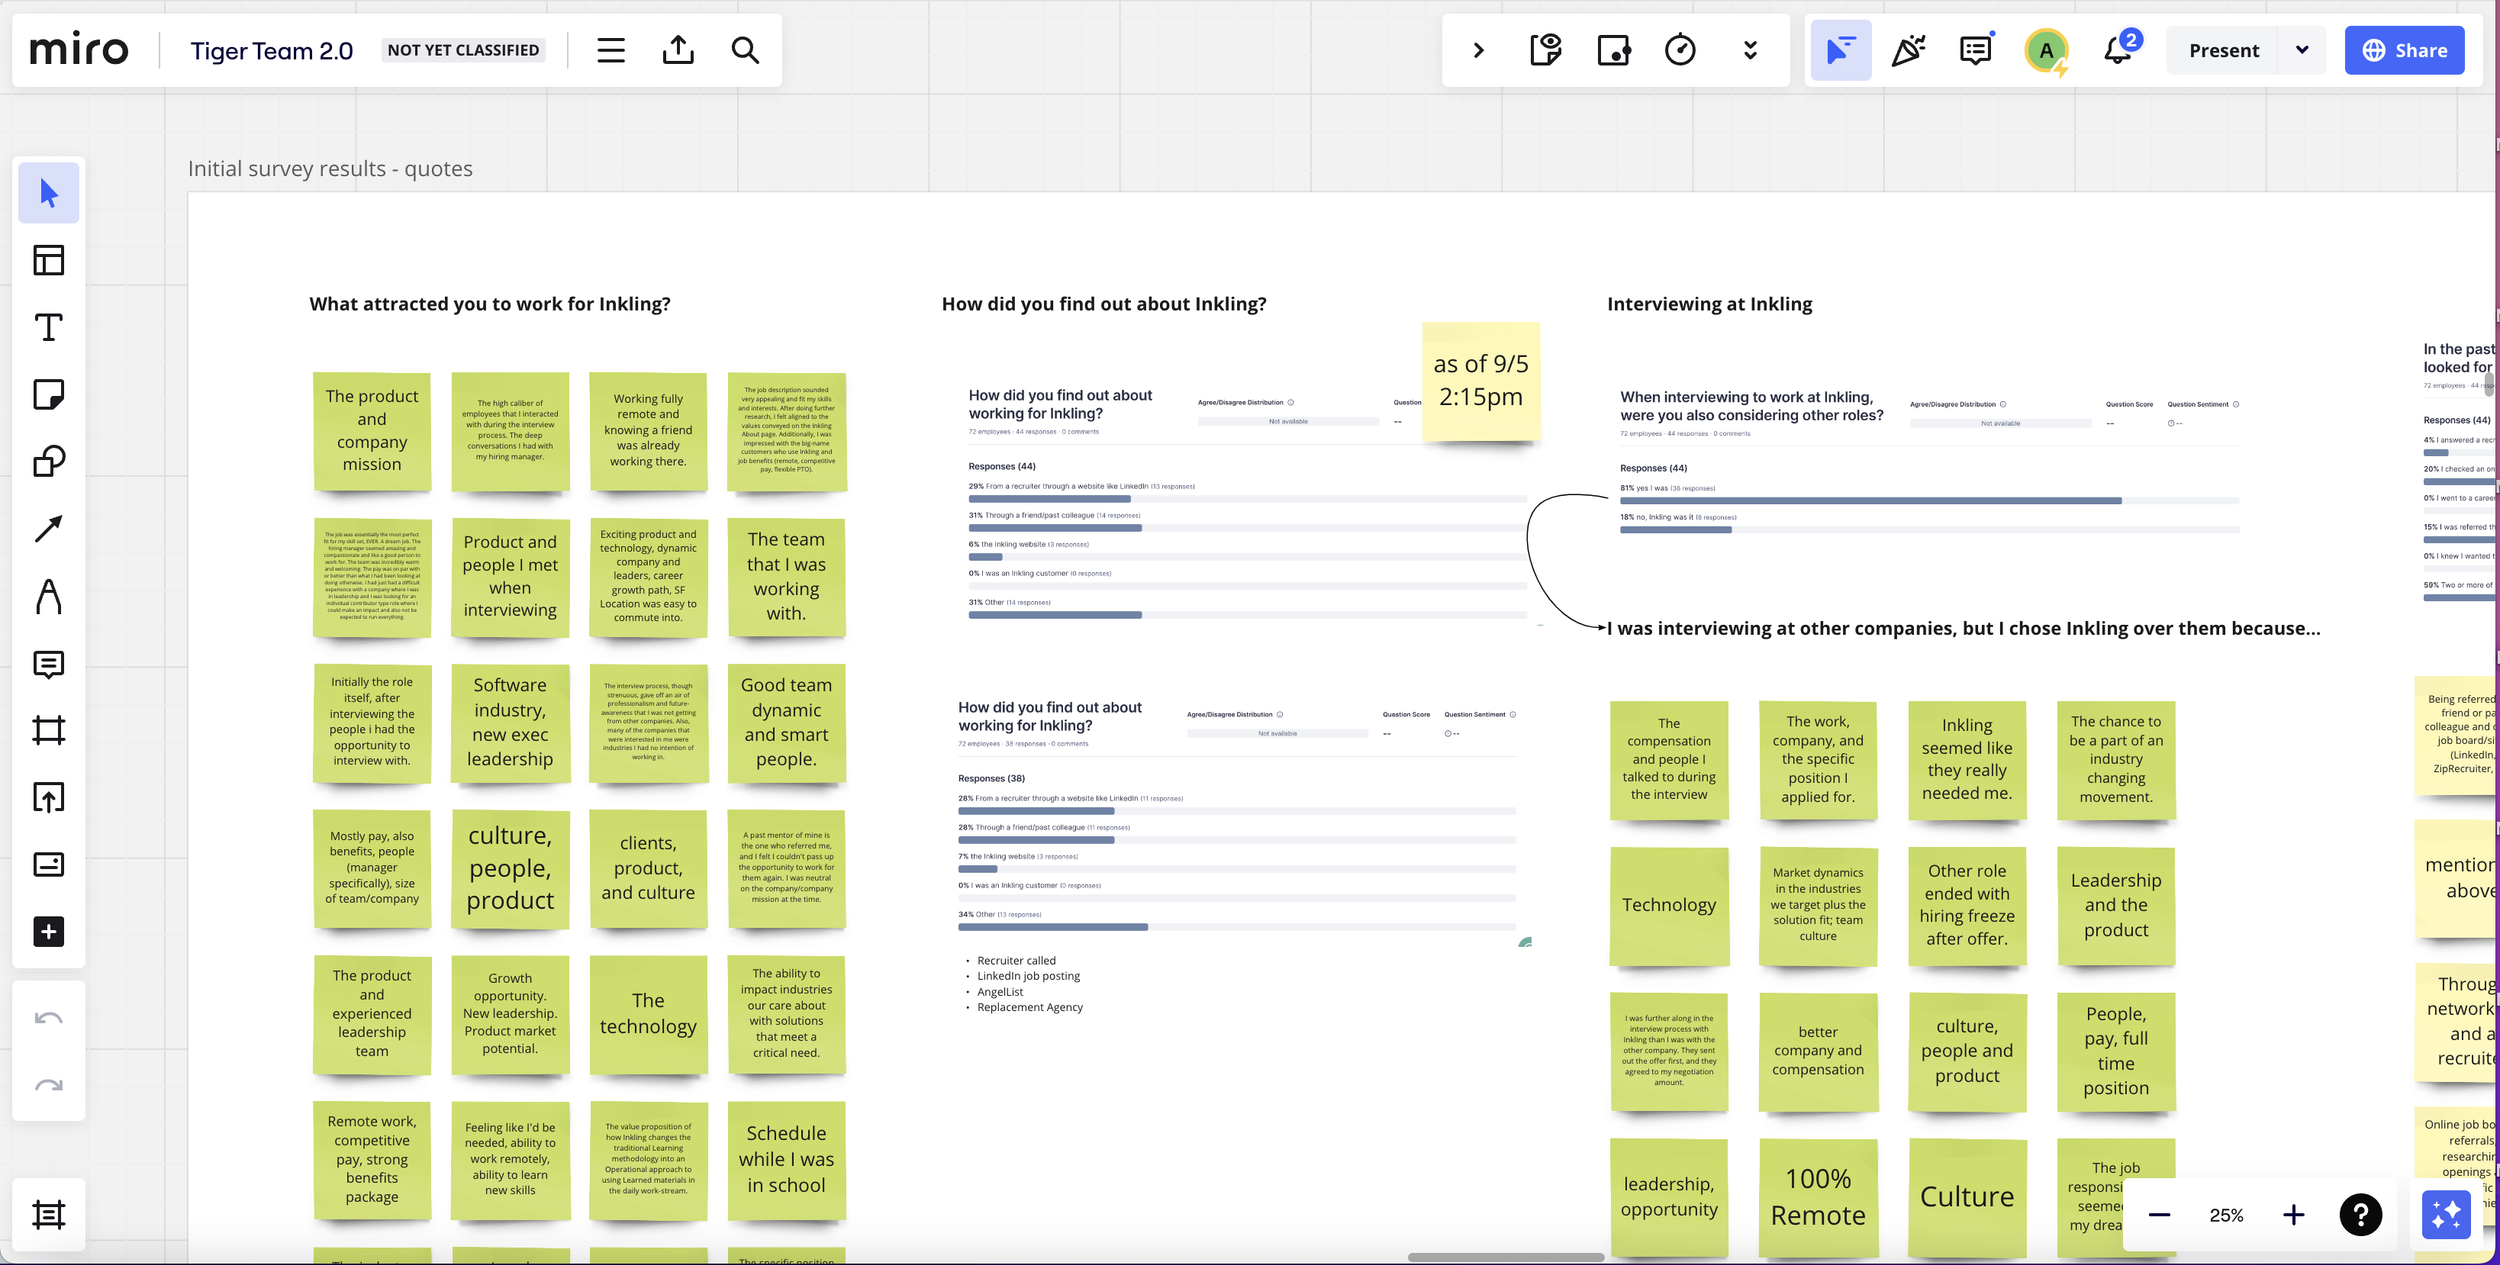
Task: Click heading "Interviewing at Inkling"
Action: pyautogui.click(x=1709, y=304)
